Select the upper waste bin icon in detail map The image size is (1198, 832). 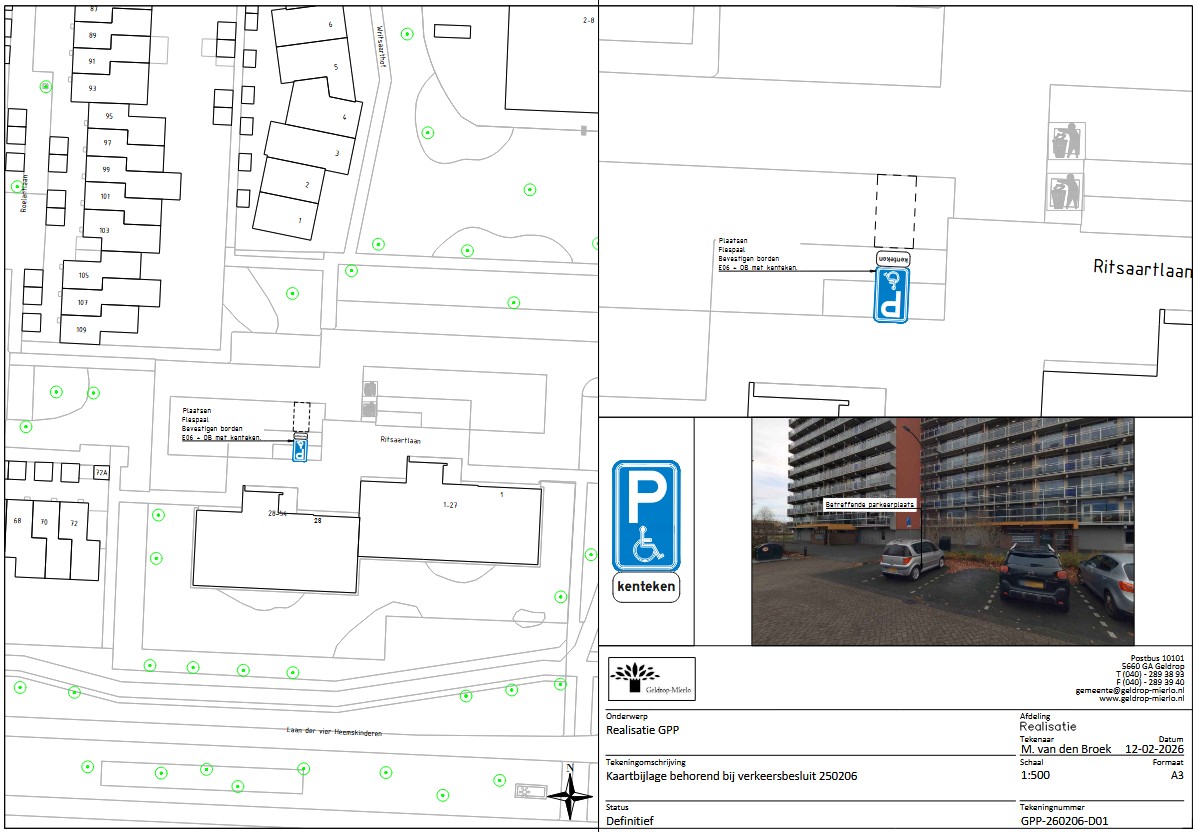pyautogui.click(x=1065, y=141)
